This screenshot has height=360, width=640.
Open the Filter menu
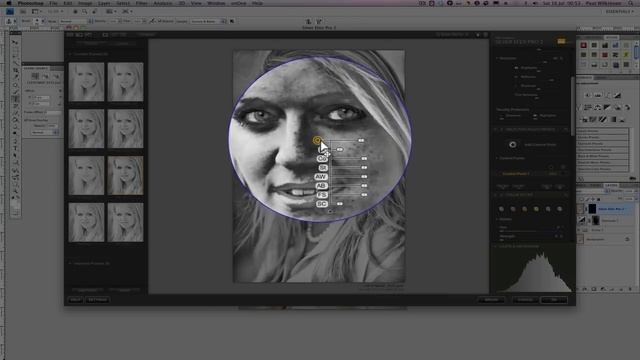click(x=142, y=3)
